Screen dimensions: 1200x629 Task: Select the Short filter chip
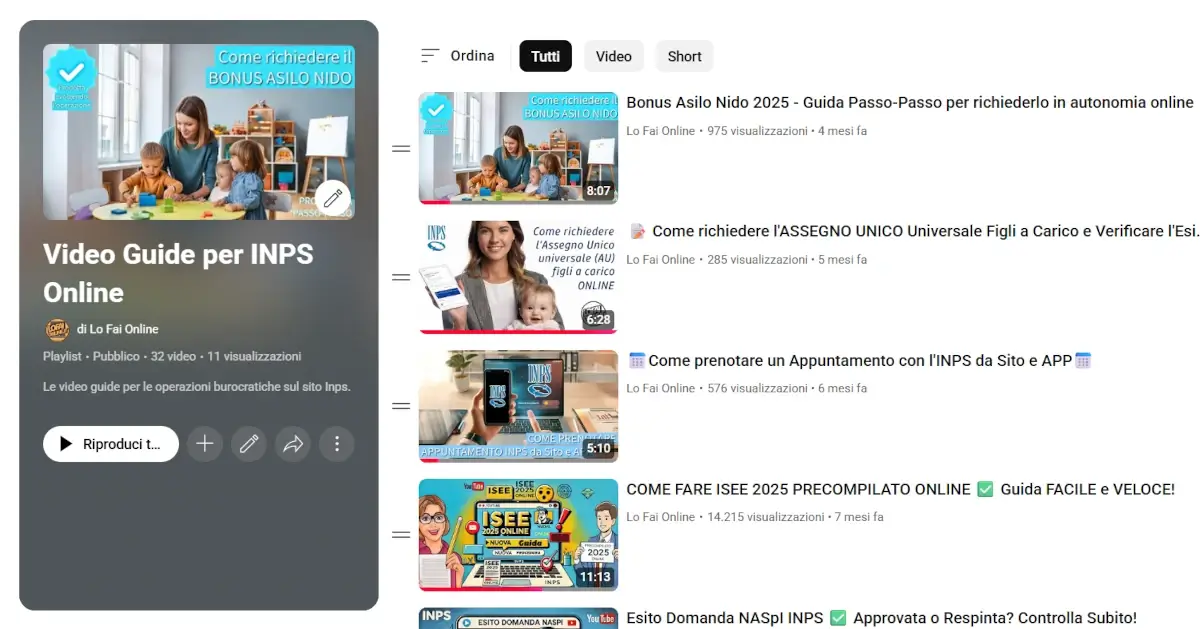tap(685, 56)
